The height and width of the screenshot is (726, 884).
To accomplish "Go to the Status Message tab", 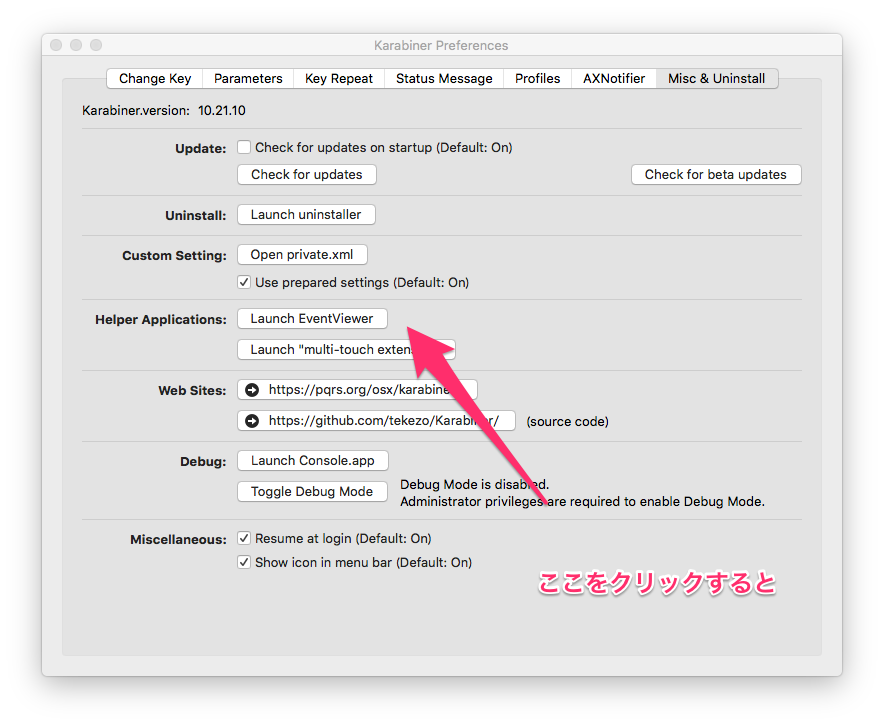I will [444, 78].
